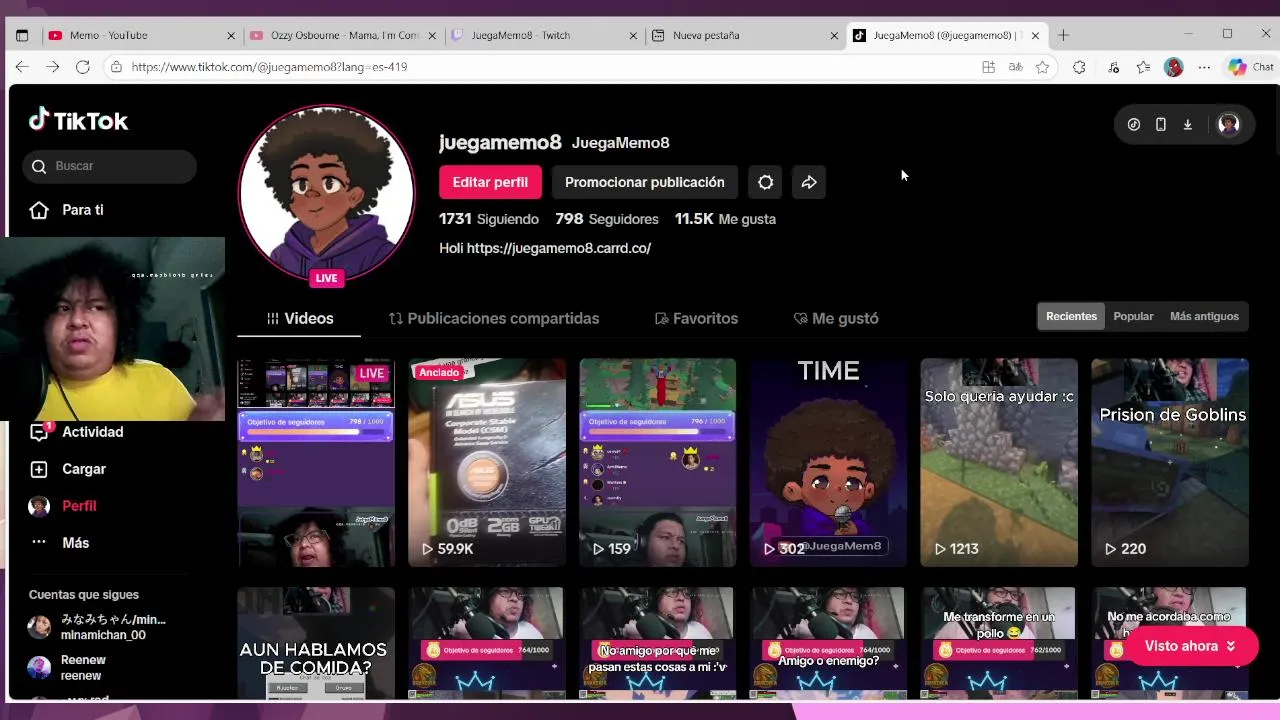This screenshot has height=720, width=1280.
Task: Click the translate page icon
Action: (1016, 67)
